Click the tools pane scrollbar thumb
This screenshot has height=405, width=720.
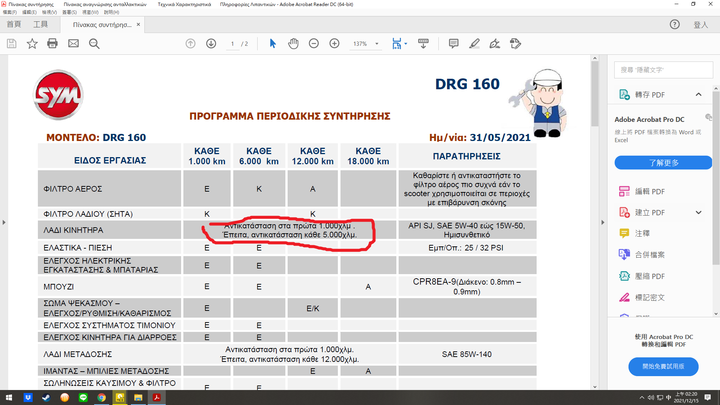click(716, 177)
